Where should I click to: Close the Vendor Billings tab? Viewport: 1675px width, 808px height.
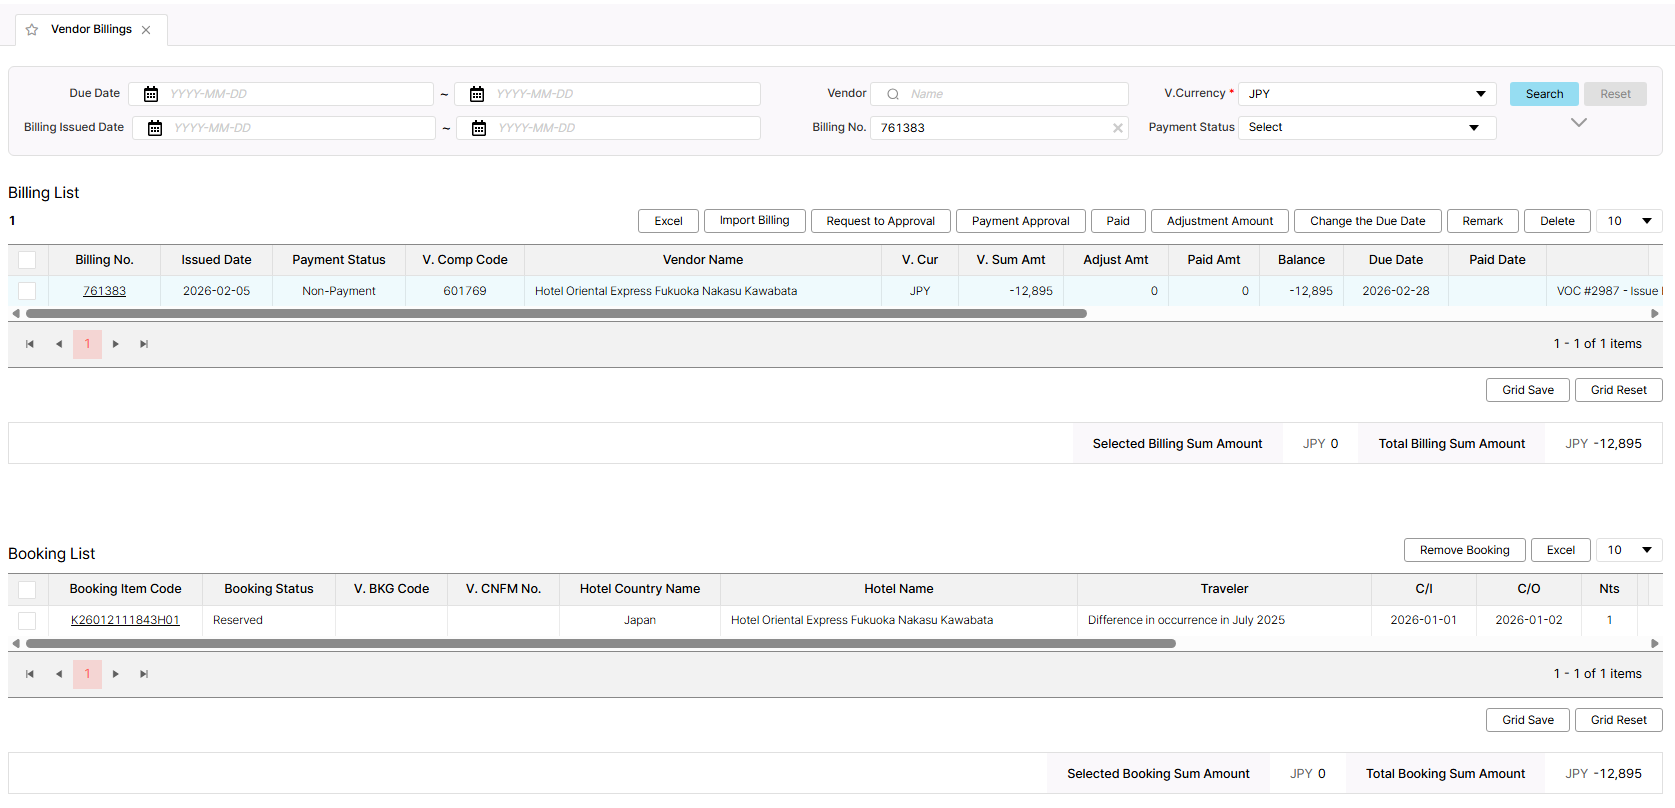pyautogui.click(x=146, y=30)
